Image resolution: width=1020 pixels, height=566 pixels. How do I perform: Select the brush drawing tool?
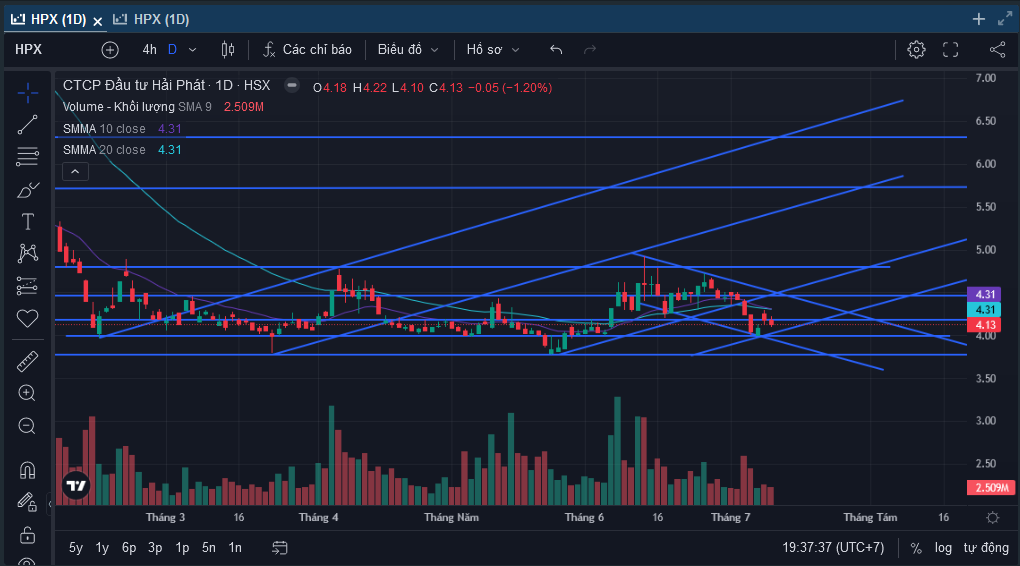tap(27, 190)
